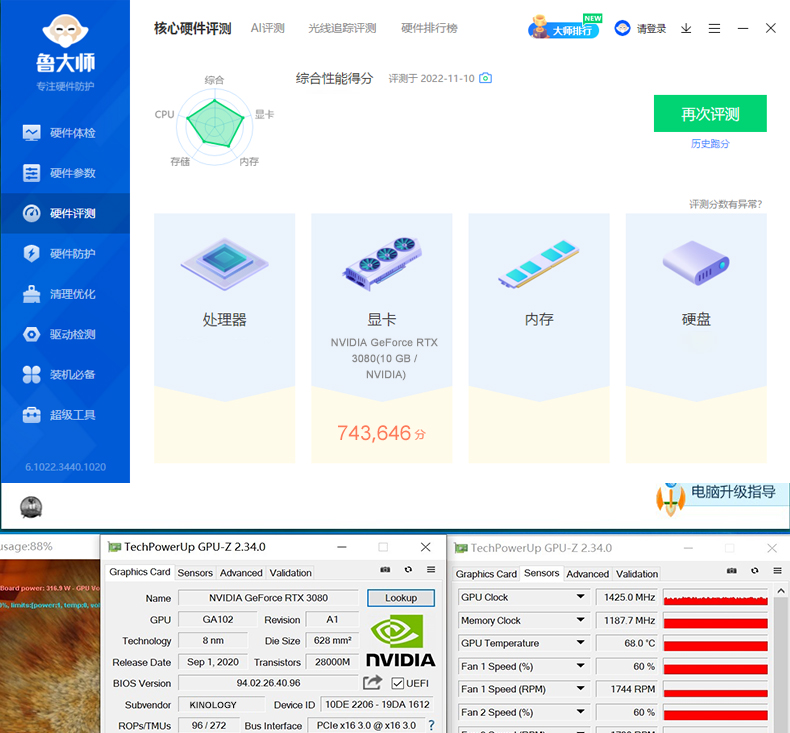
Task: Expand the Fan 2 Speed (%) dropdown
Action: point(580,712)
